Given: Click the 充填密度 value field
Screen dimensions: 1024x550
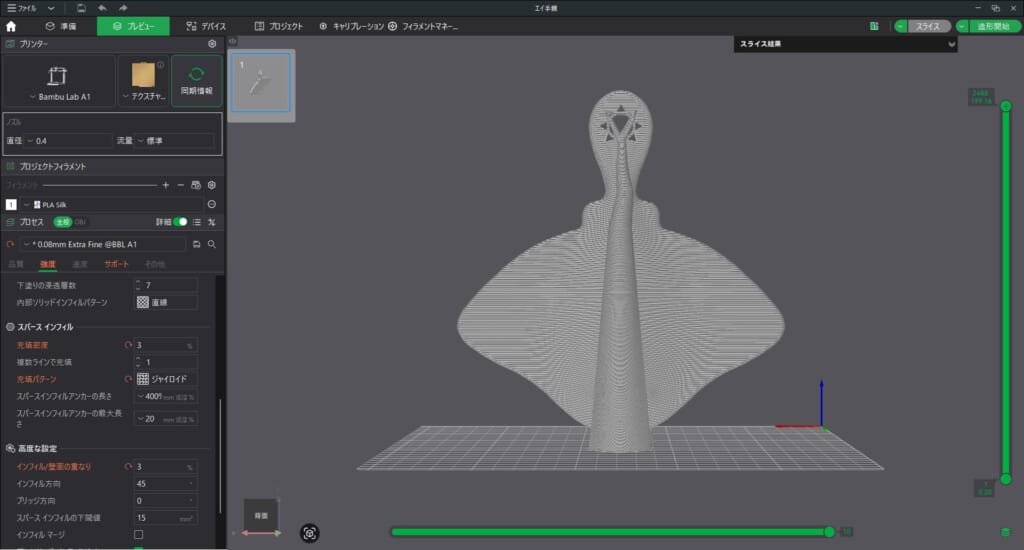Looking at the screenshot, I should (166, 345).
